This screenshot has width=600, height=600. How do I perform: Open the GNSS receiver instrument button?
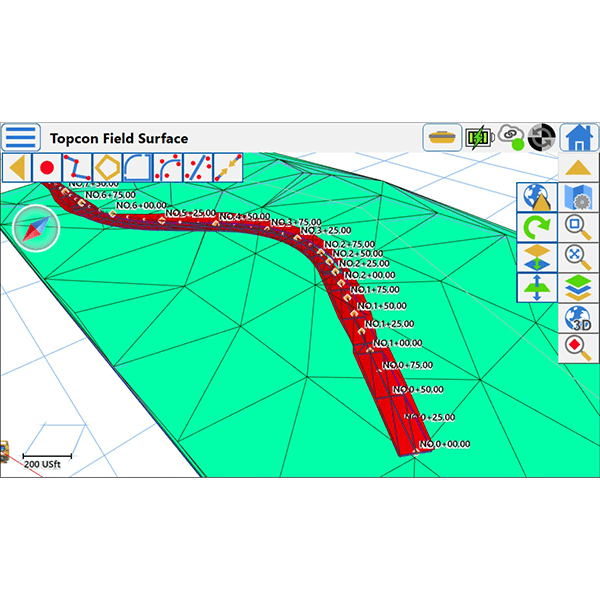(x=442, y=137)
